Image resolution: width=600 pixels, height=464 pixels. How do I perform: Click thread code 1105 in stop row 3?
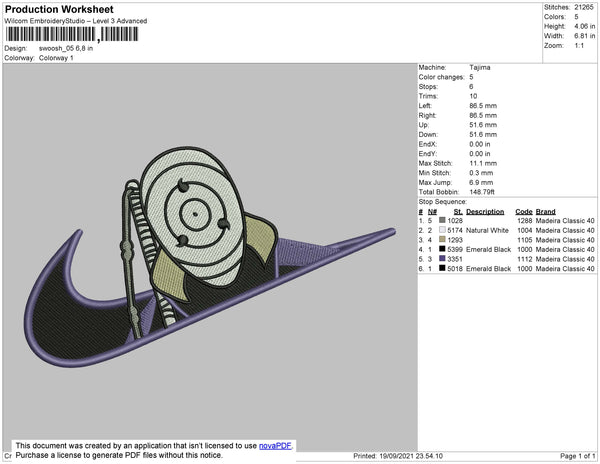pos(525,240)
